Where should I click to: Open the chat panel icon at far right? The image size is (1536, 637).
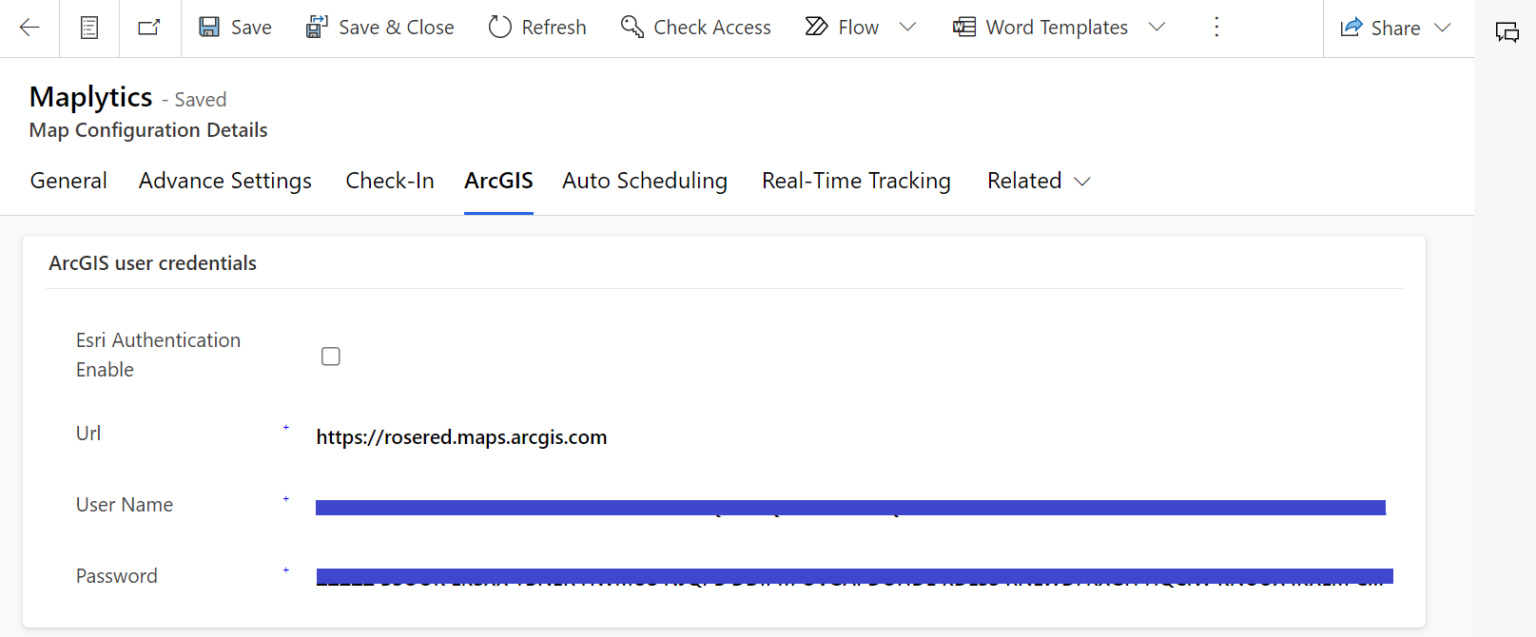1506,32
